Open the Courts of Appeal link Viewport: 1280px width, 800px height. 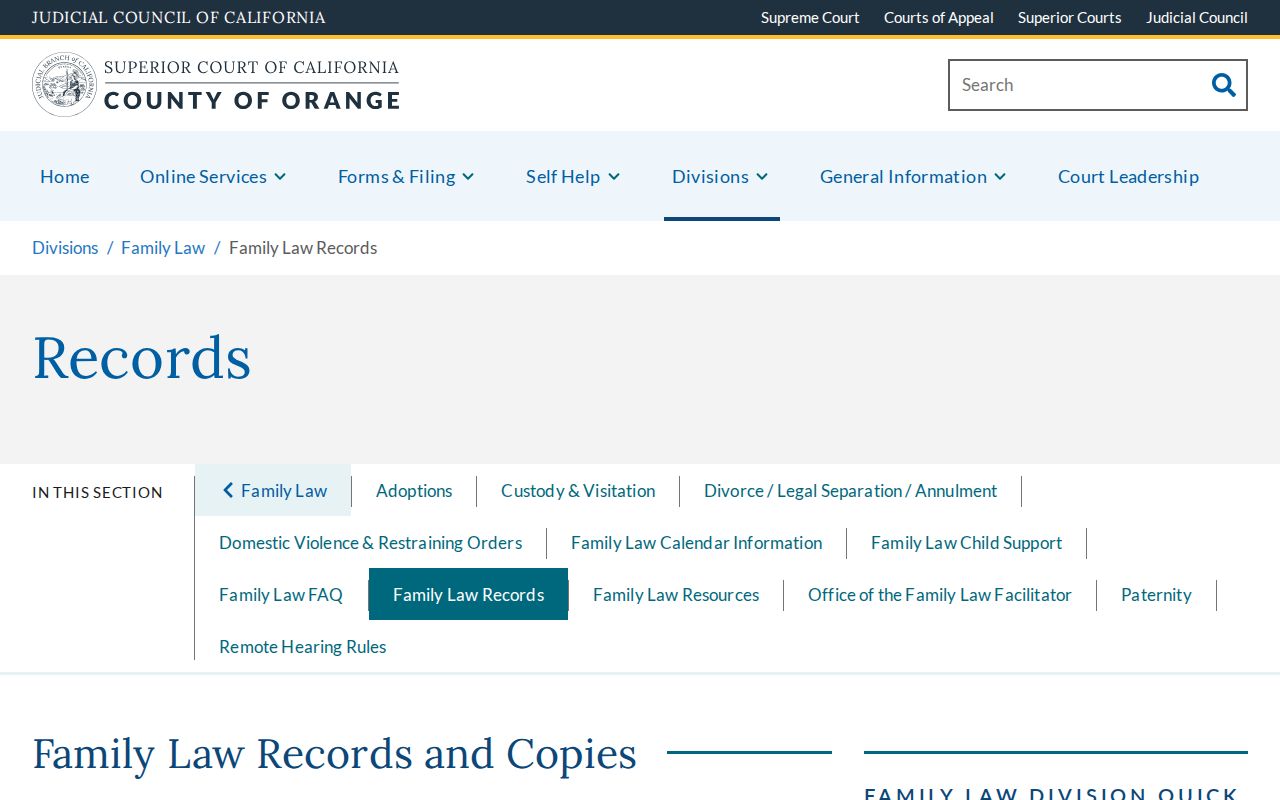click(x=939, y=18)
